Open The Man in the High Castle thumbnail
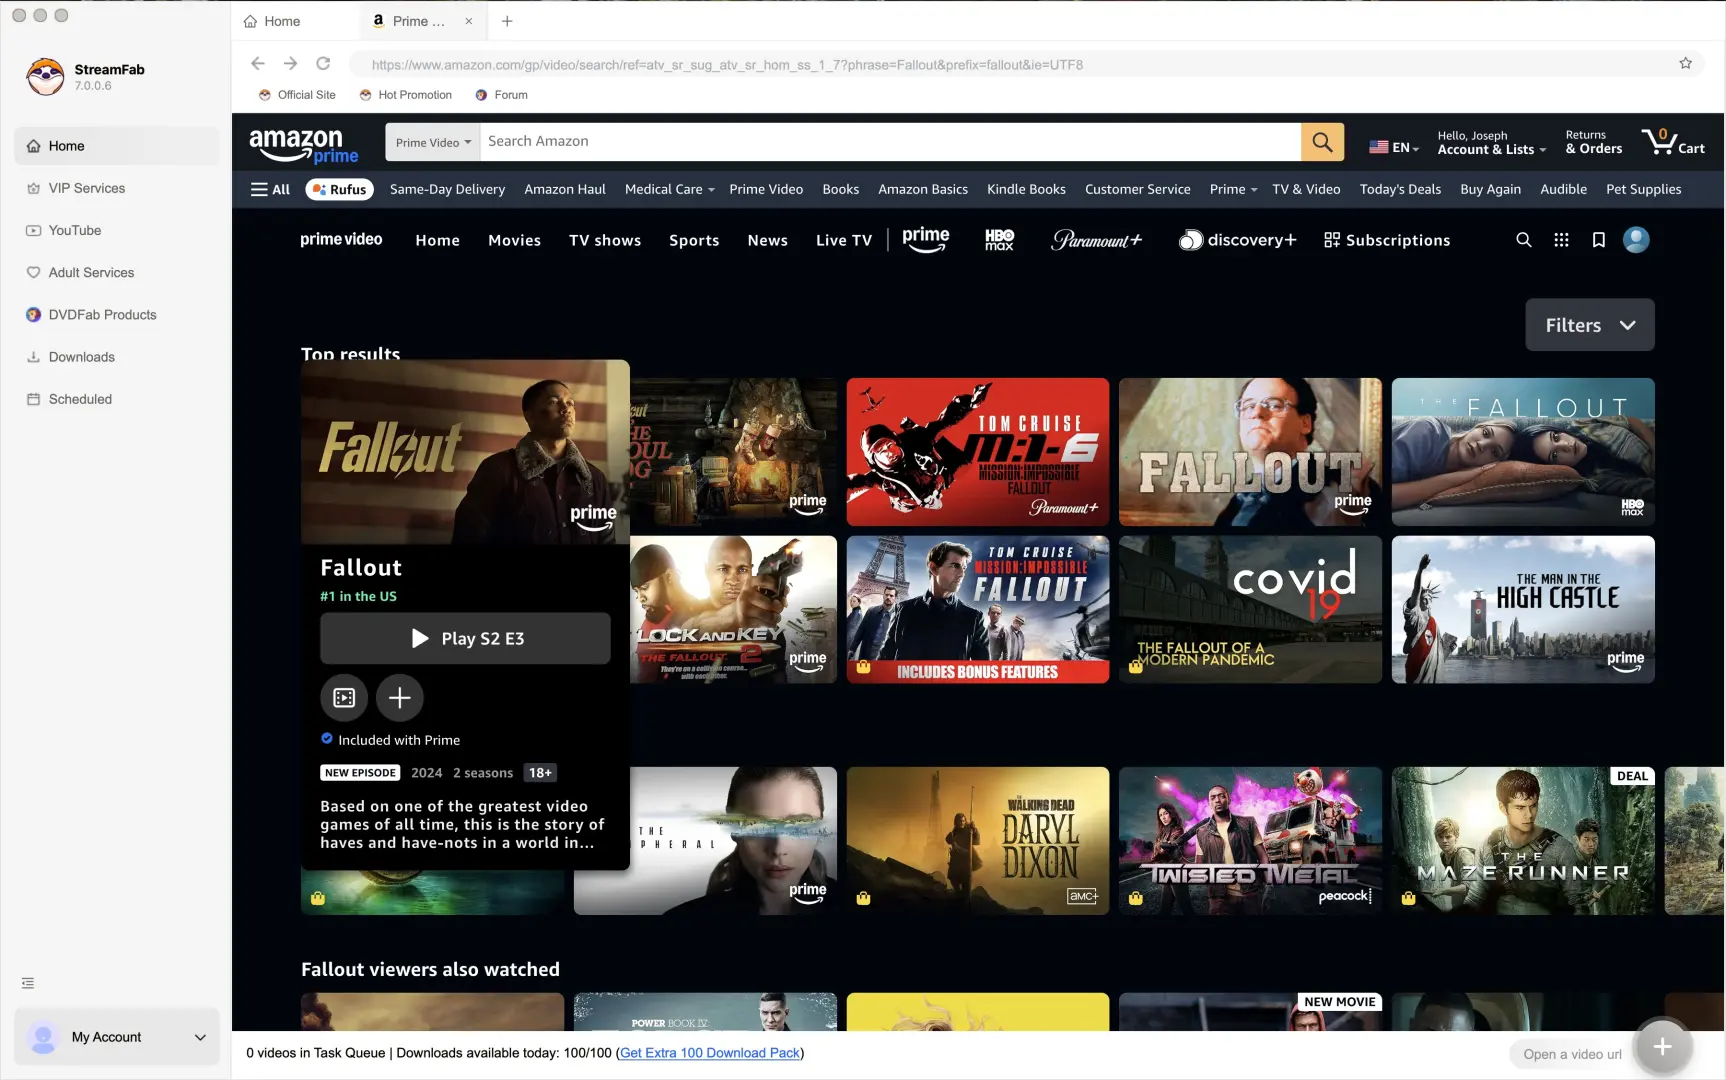1726x1080 pixels. 1523,610
